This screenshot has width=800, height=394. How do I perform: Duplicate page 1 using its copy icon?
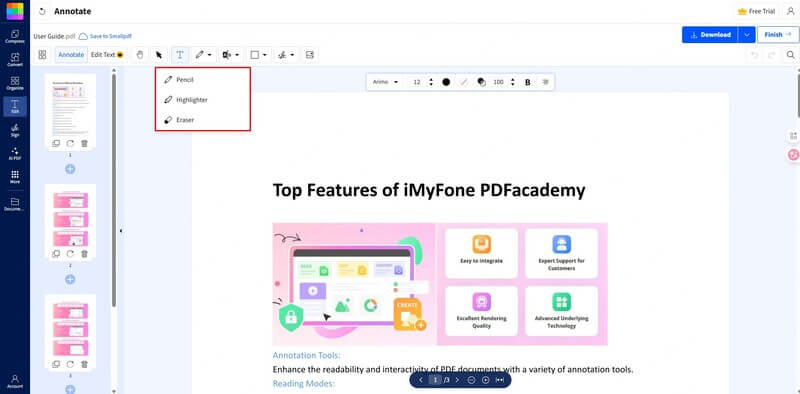[56, 143]
